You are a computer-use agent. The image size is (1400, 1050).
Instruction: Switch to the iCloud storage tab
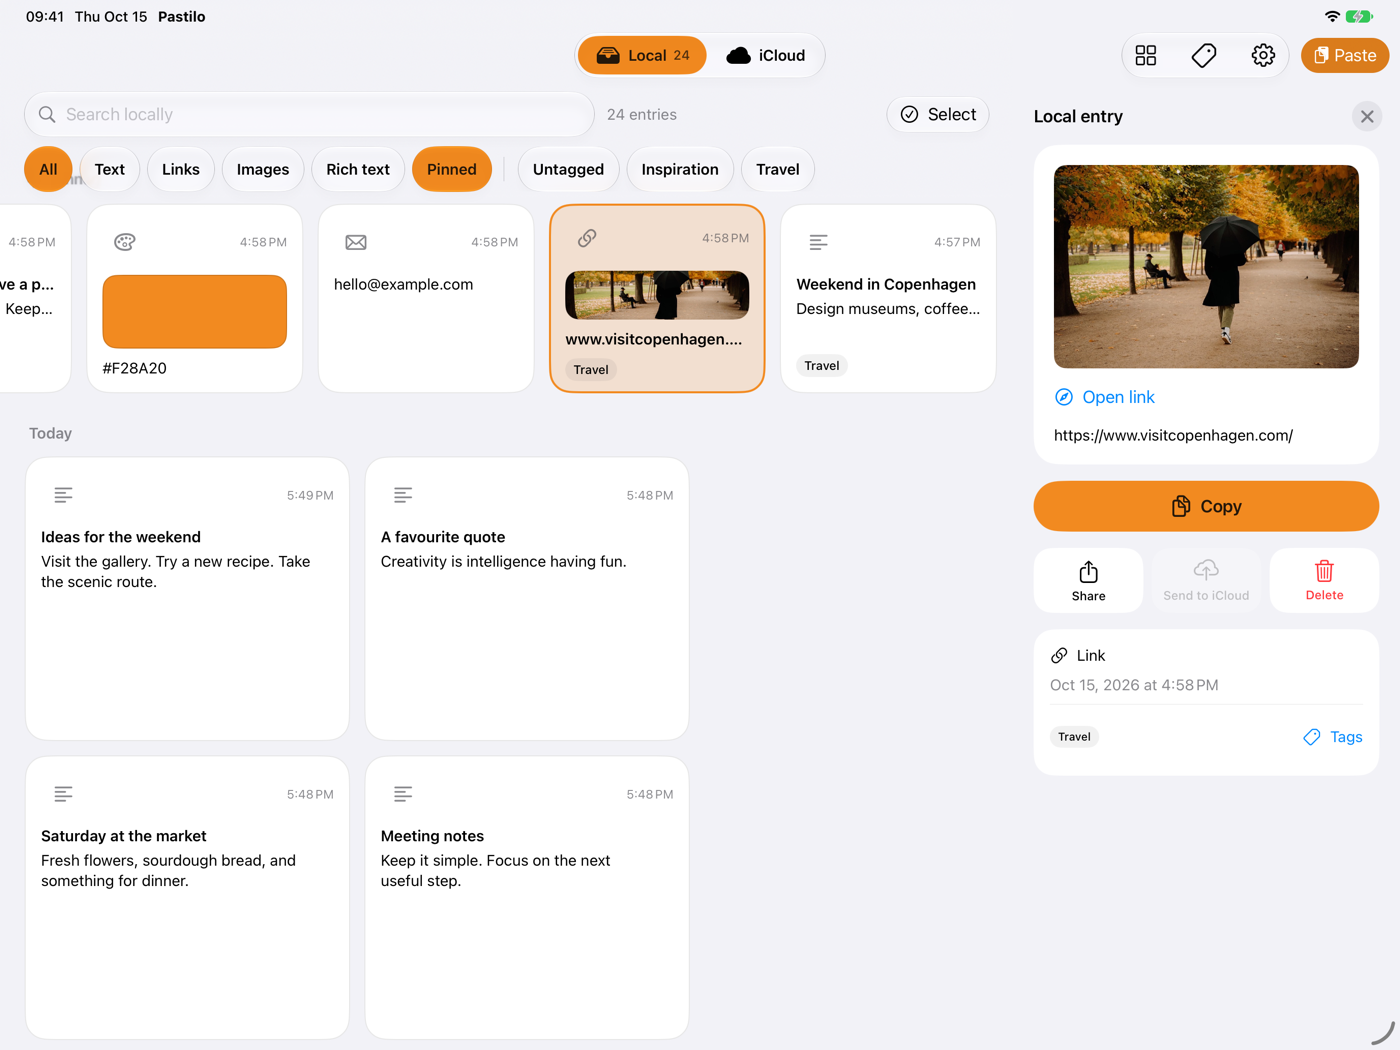click(766, 56)
